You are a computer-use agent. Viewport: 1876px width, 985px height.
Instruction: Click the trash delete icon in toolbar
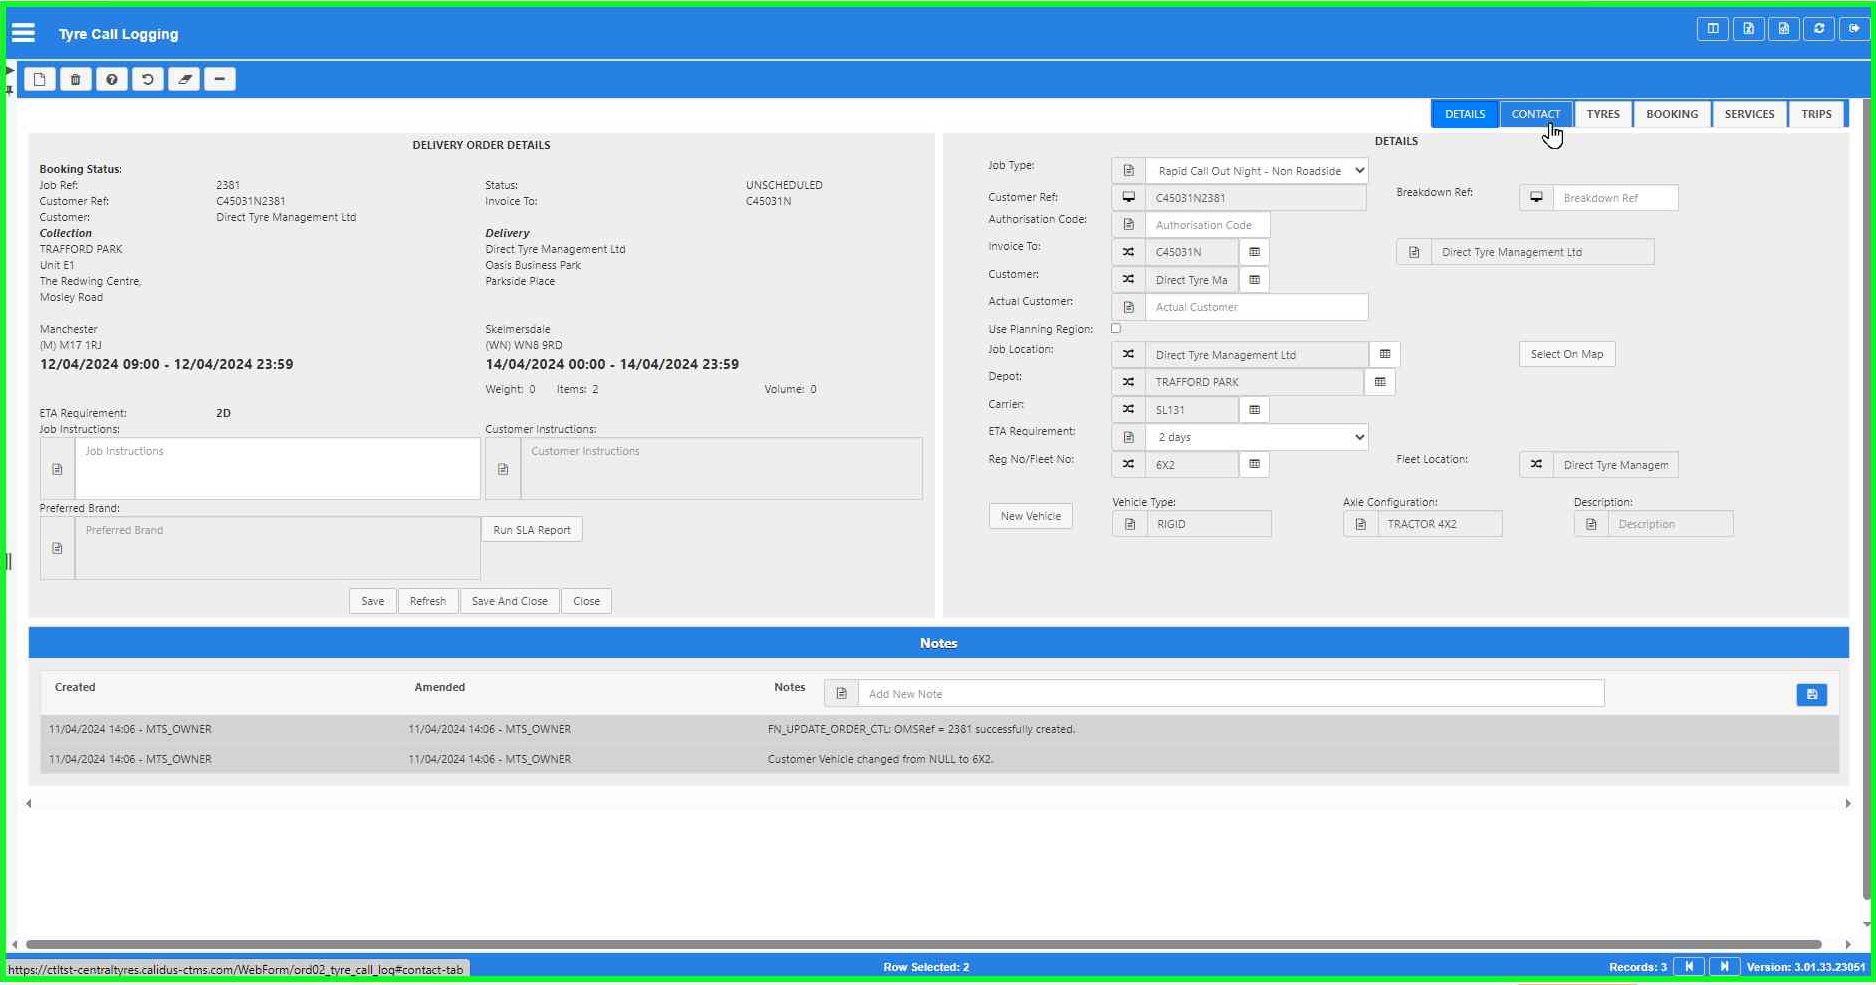coord(76,79)
